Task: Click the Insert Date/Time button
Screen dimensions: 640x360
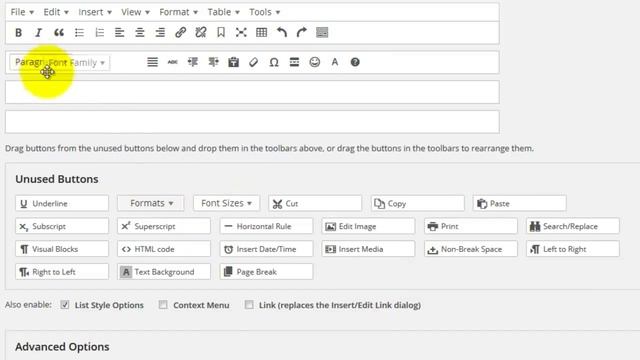Action: tap(266, 249)
